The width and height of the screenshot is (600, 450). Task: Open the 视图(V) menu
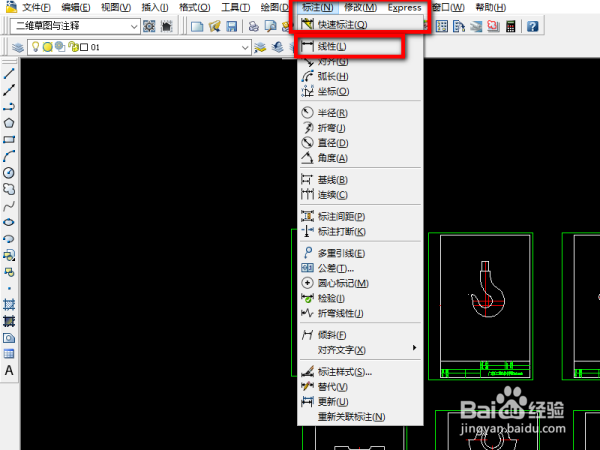pos(116,7)
